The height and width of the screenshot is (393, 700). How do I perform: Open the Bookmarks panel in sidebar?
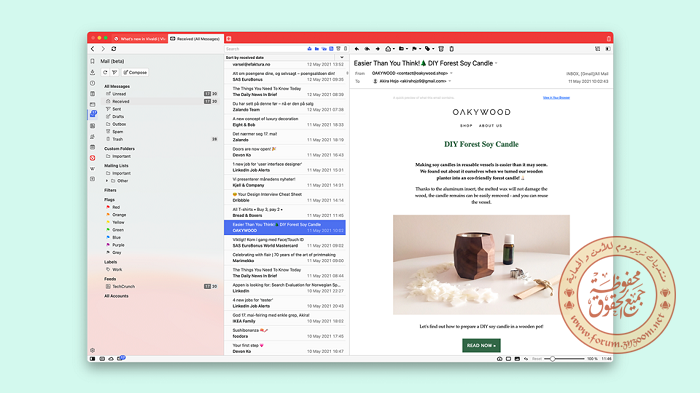pos(92,61)
